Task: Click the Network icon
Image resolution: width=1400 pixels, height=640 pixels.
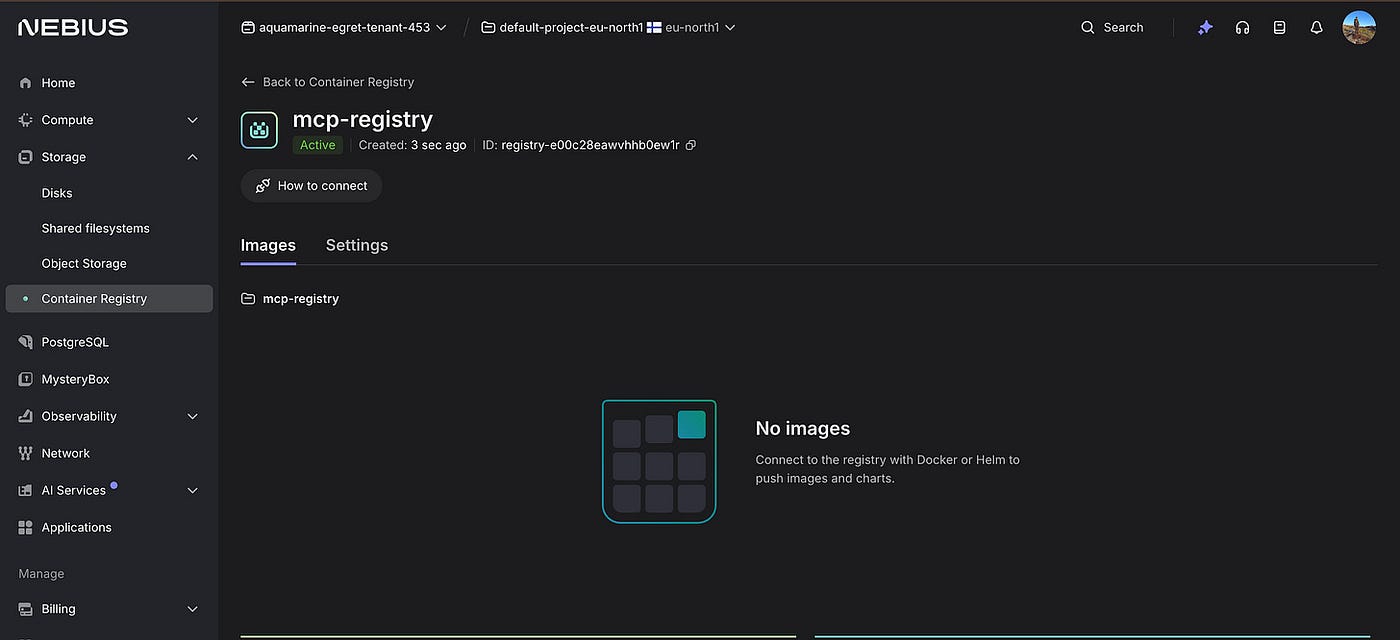Action: (x=26, y=453)
